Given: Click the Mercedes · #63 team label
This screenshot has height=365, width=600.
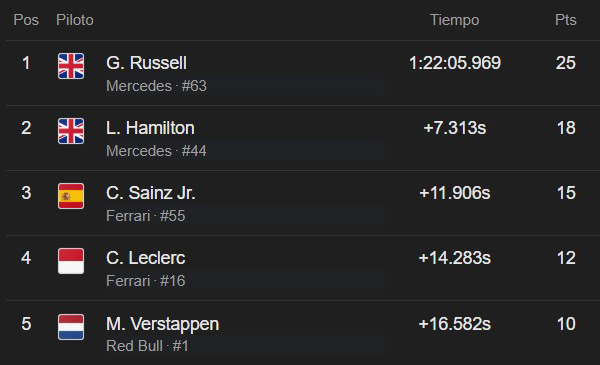Looking at the screenshot, I should [x=156, y=86].
